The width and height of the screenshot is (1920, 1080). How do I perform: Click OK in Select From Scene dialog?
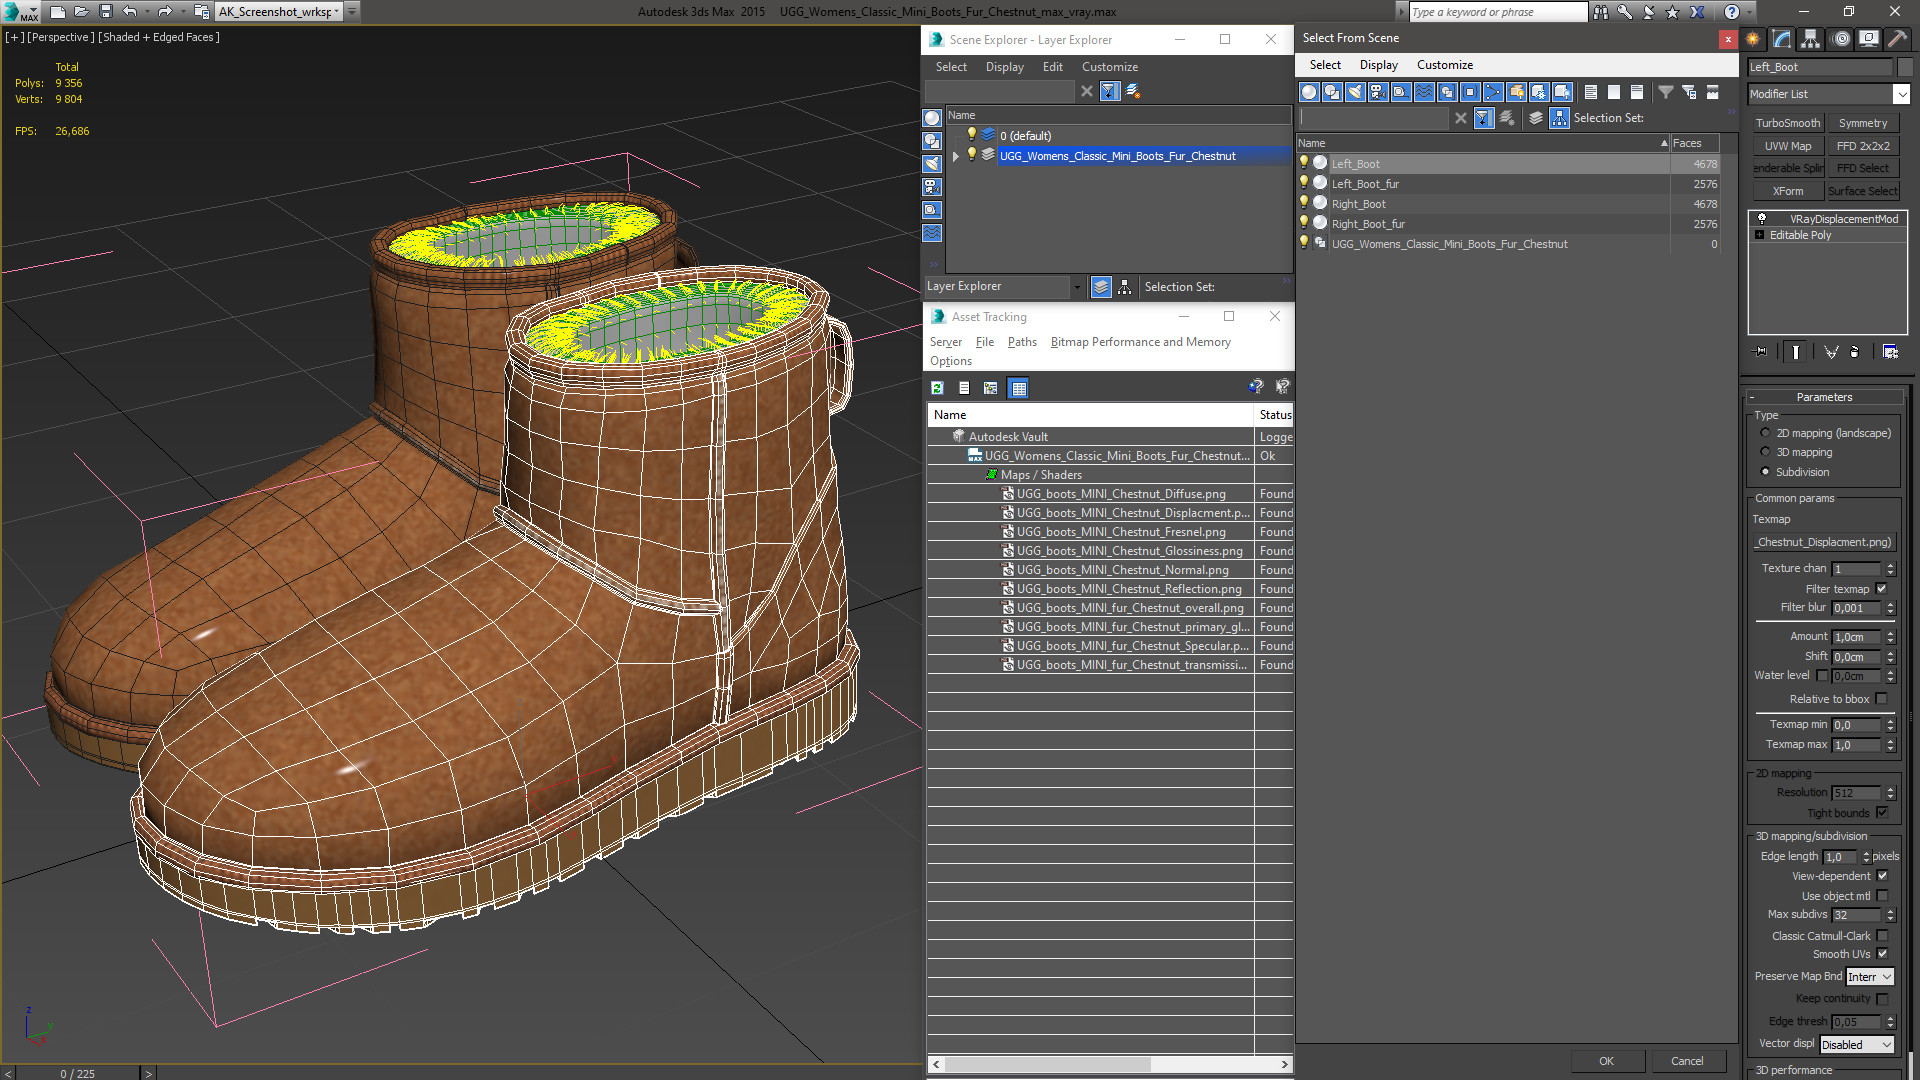tap(1606, 1061)
